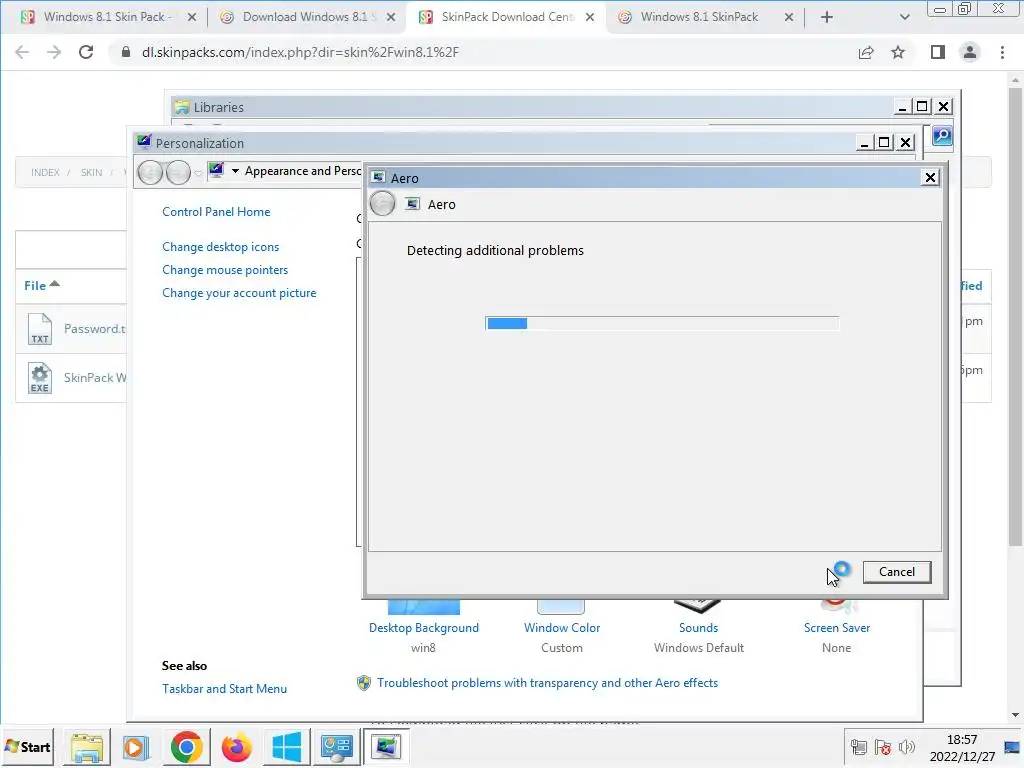Click INDEX breadcrumb on web page
1024x768 pixels.
pyautogui.click(x=45, y=172)
